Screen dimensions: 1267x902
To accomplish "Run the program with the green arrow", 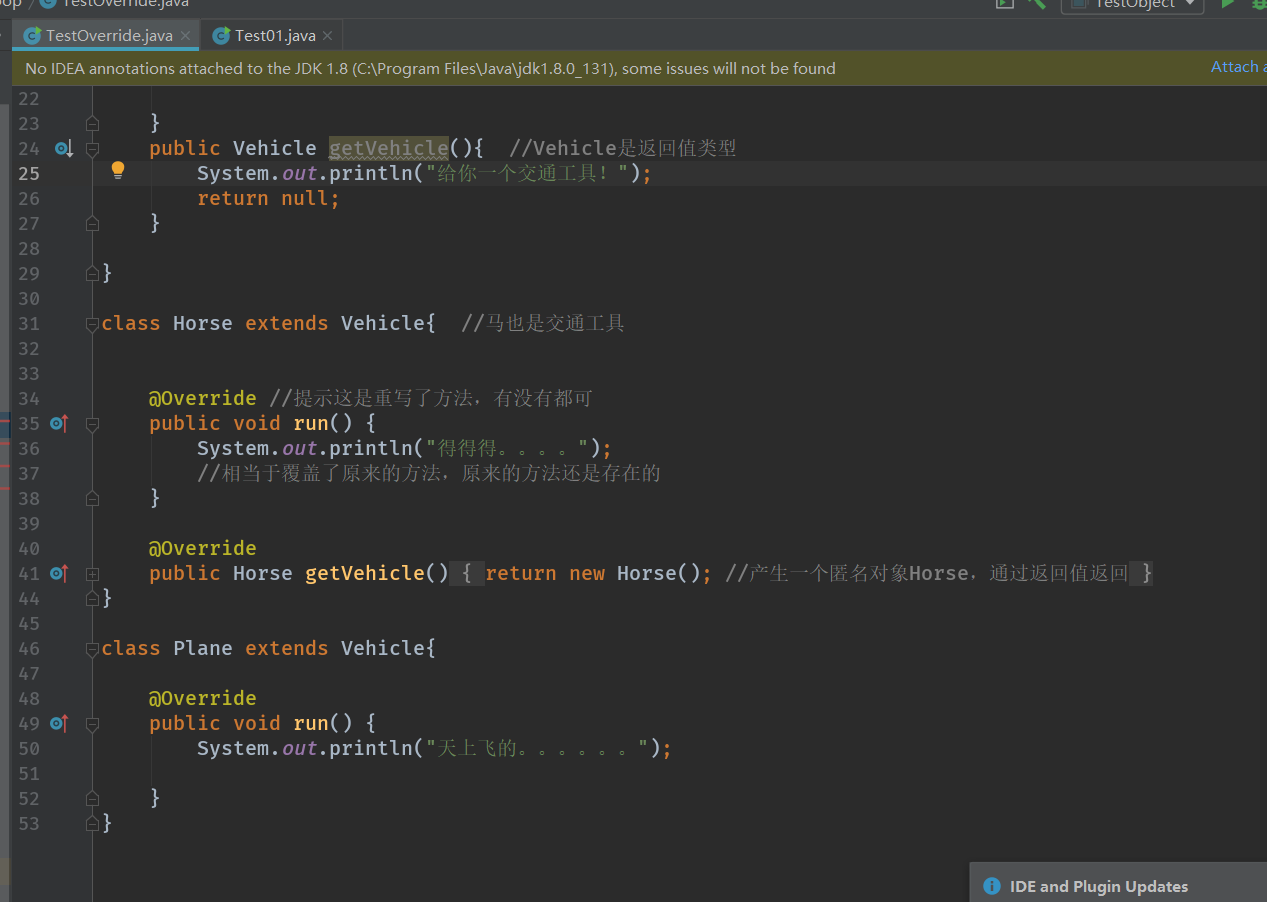I will point(1227,4).
